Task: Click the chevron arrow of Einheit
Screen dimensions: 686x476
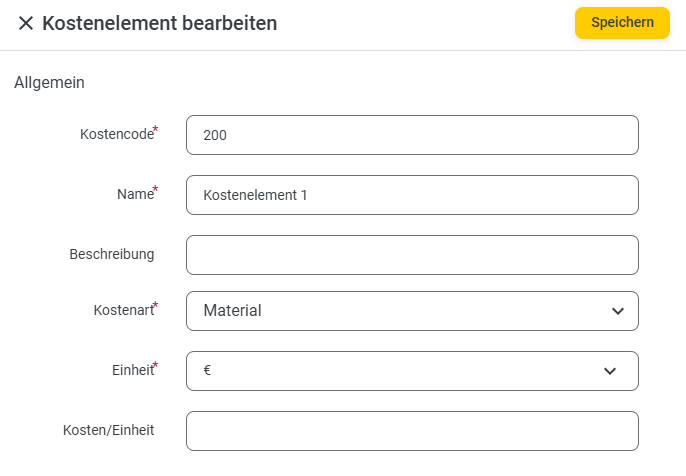Action: 611,371
